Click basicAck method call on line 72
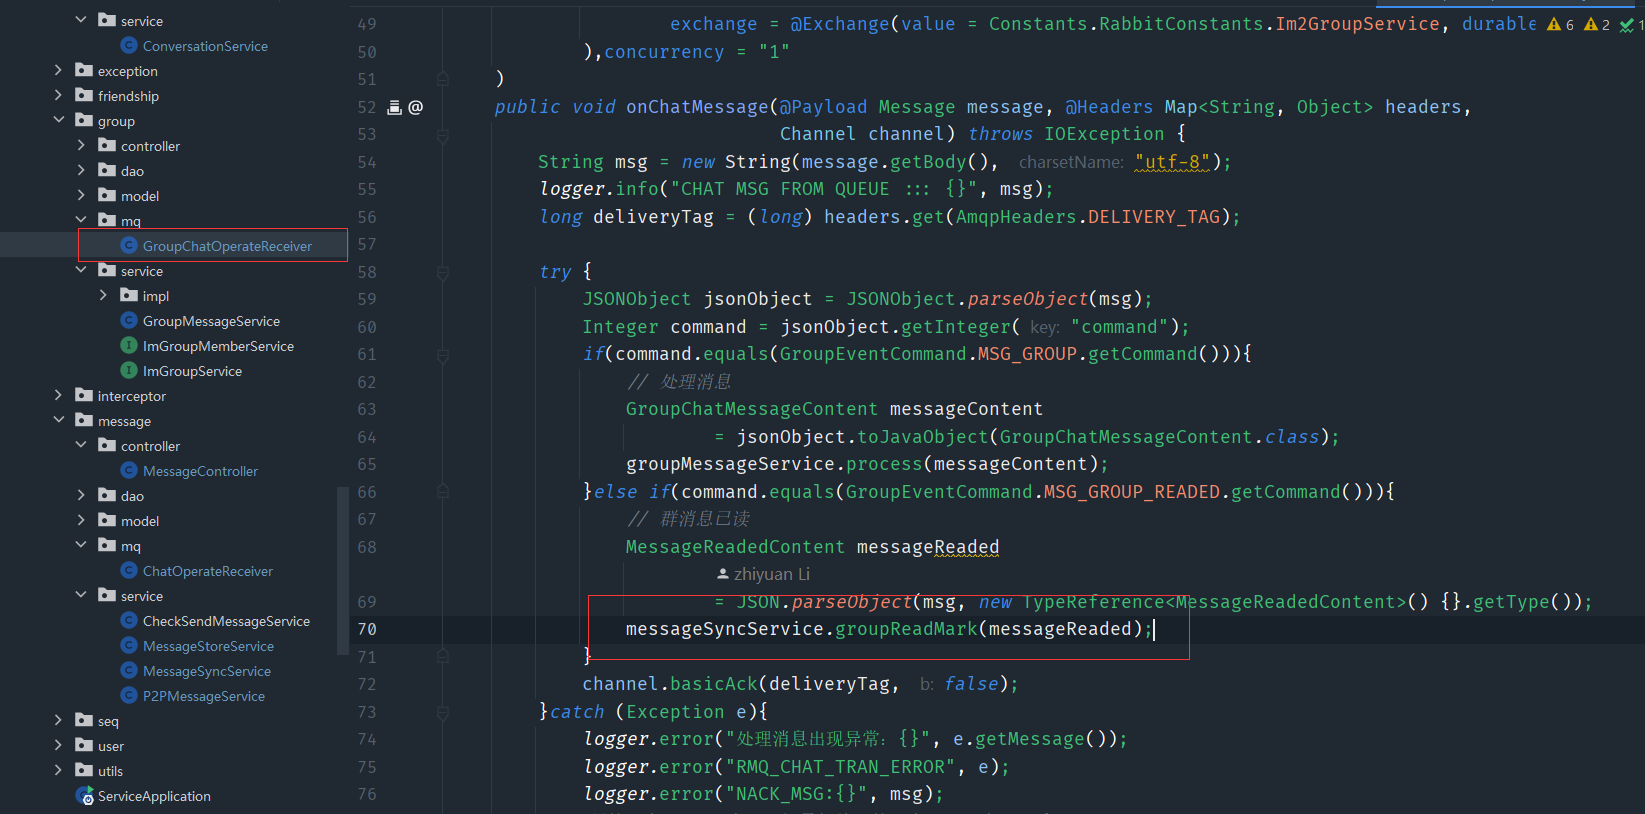 coord(714,684)
